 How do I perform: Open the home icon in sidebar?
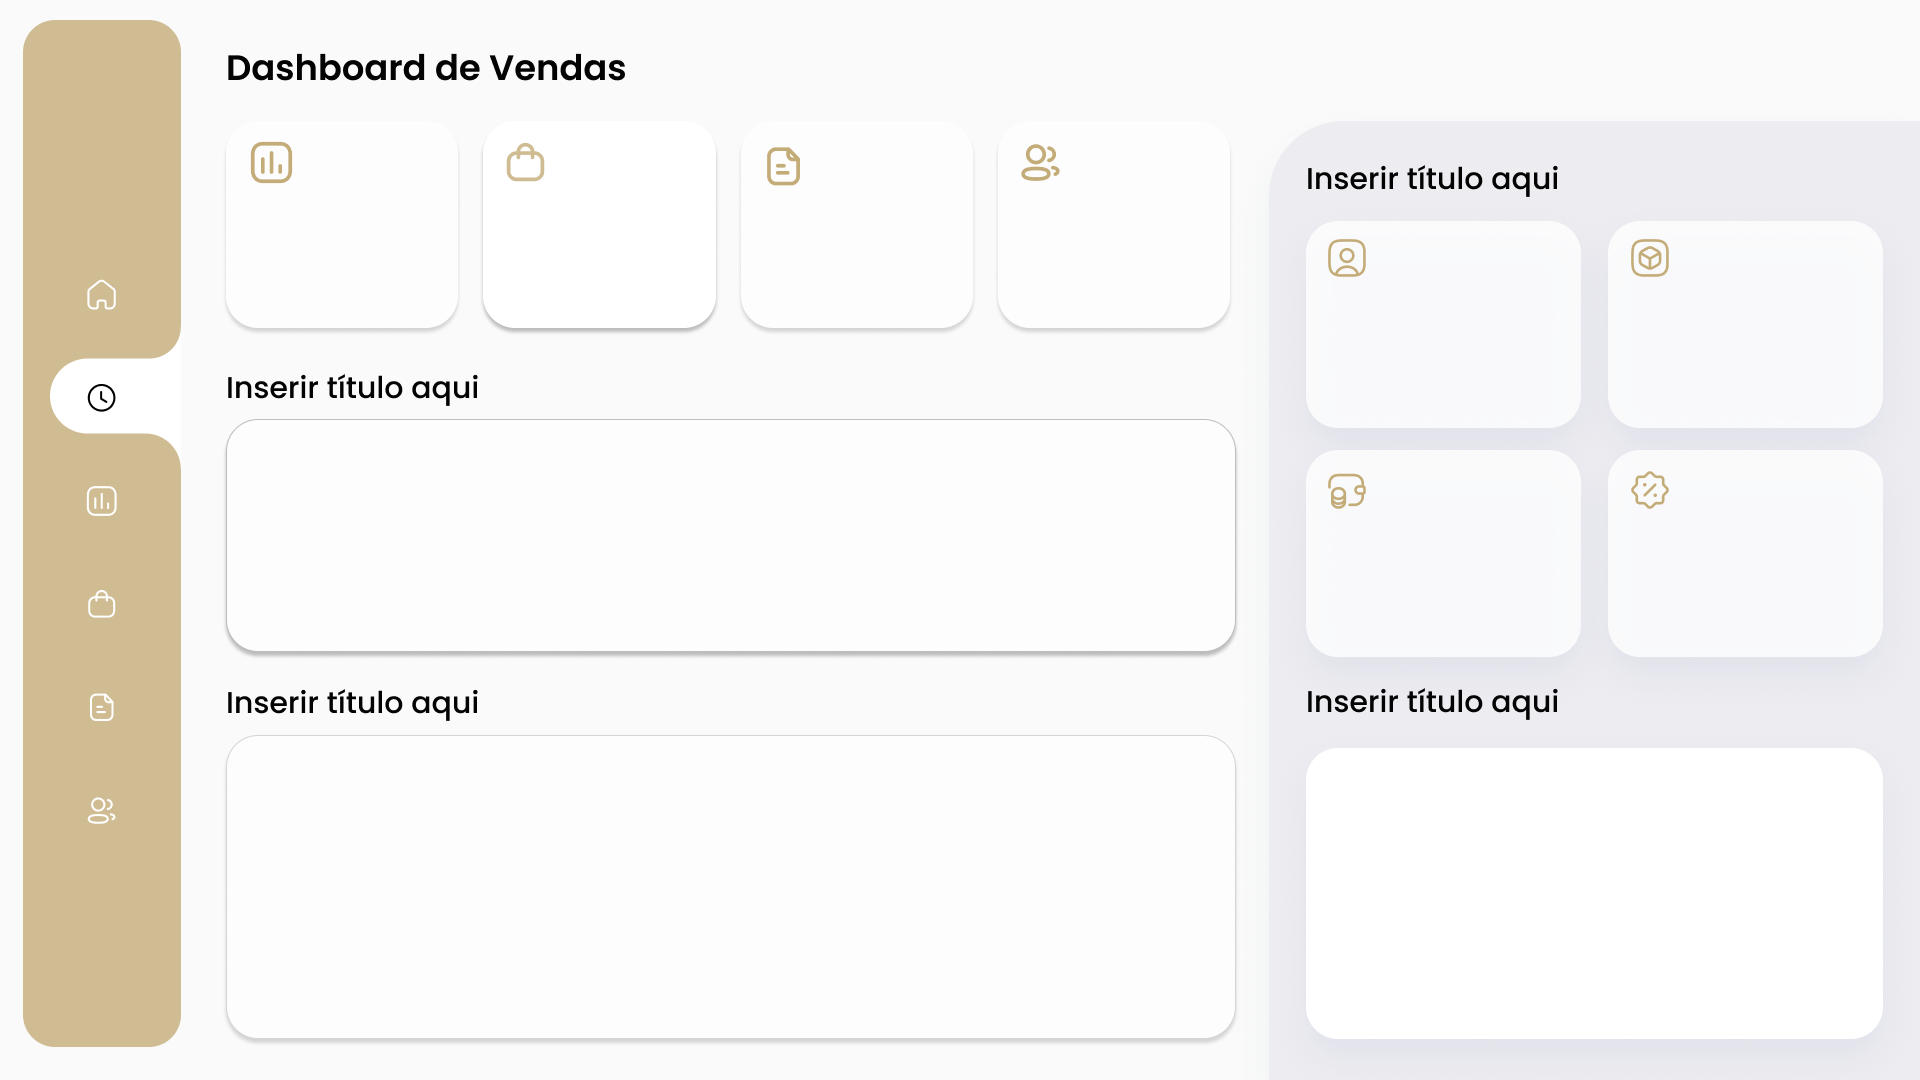102,295
